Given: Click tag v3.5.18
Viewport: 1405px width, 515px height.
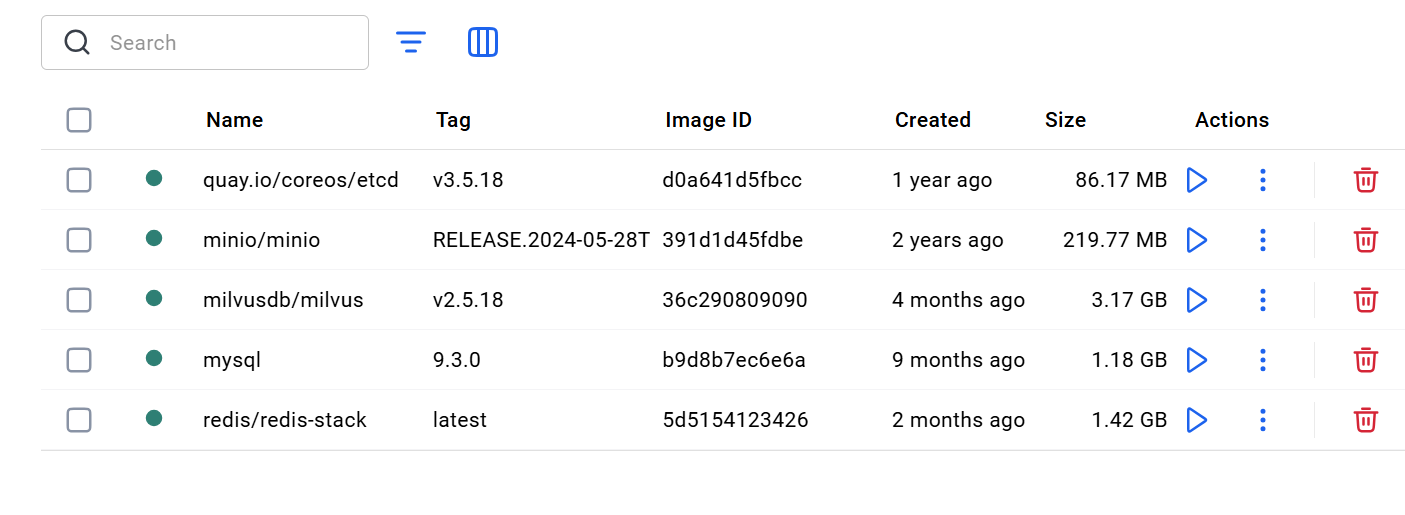Looking at the screenshot, I should 468,180.
